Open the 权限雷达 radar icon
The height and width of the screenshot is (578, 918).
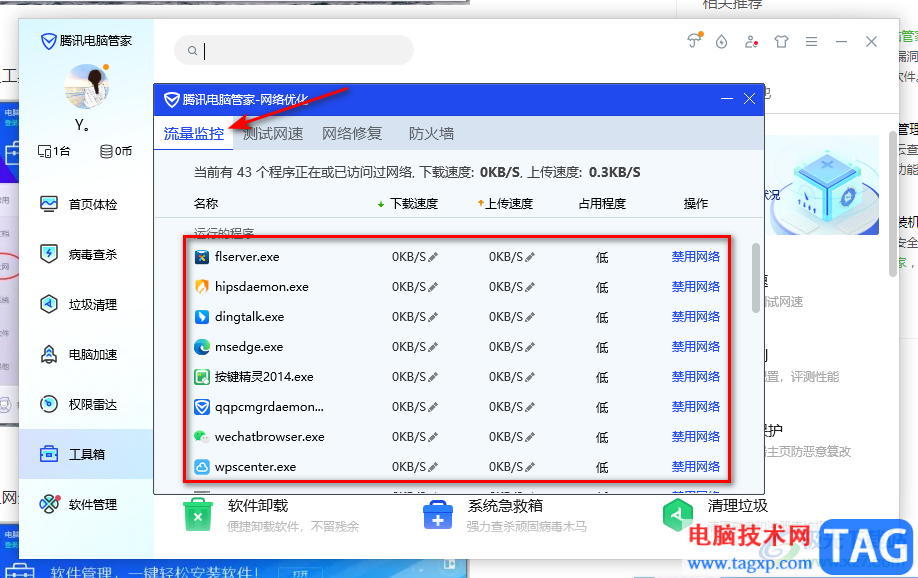pyautogui.click(x=49, y=404)
